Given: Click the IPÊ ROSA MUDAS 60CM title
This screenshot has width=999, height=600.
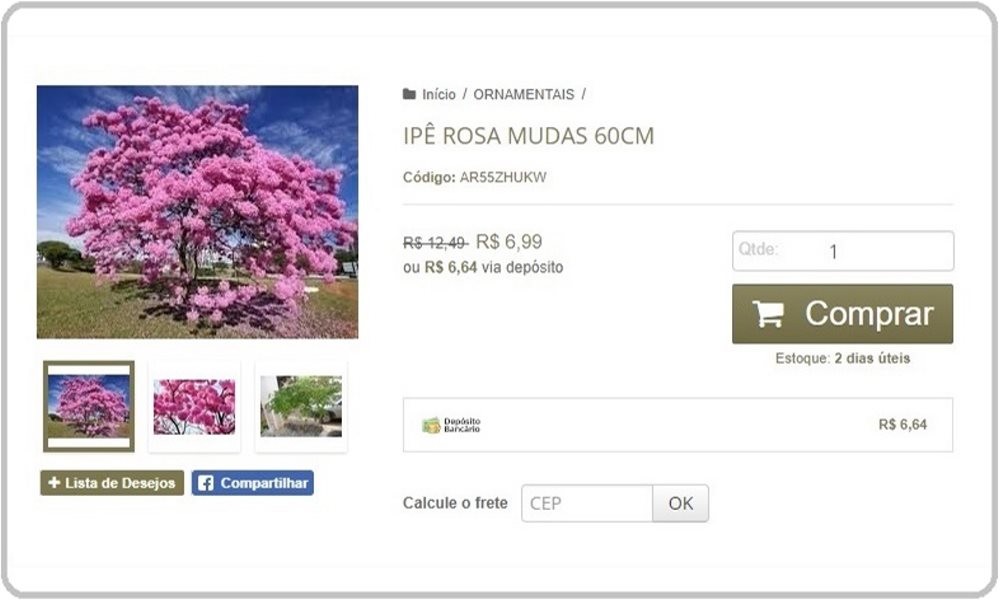Looking at the screenshot, I should coord(529,136).
